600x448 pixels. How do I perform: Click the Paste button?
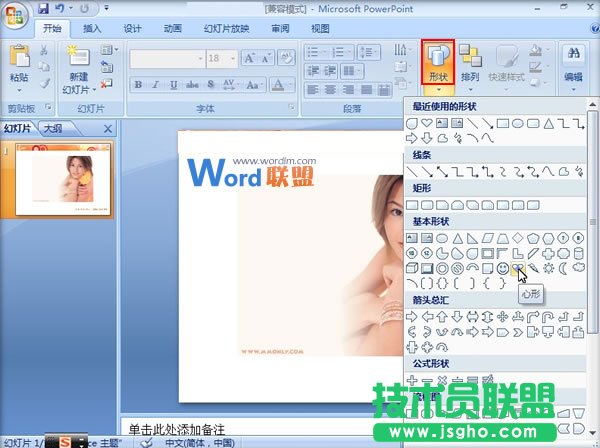[x=19, y=64]
